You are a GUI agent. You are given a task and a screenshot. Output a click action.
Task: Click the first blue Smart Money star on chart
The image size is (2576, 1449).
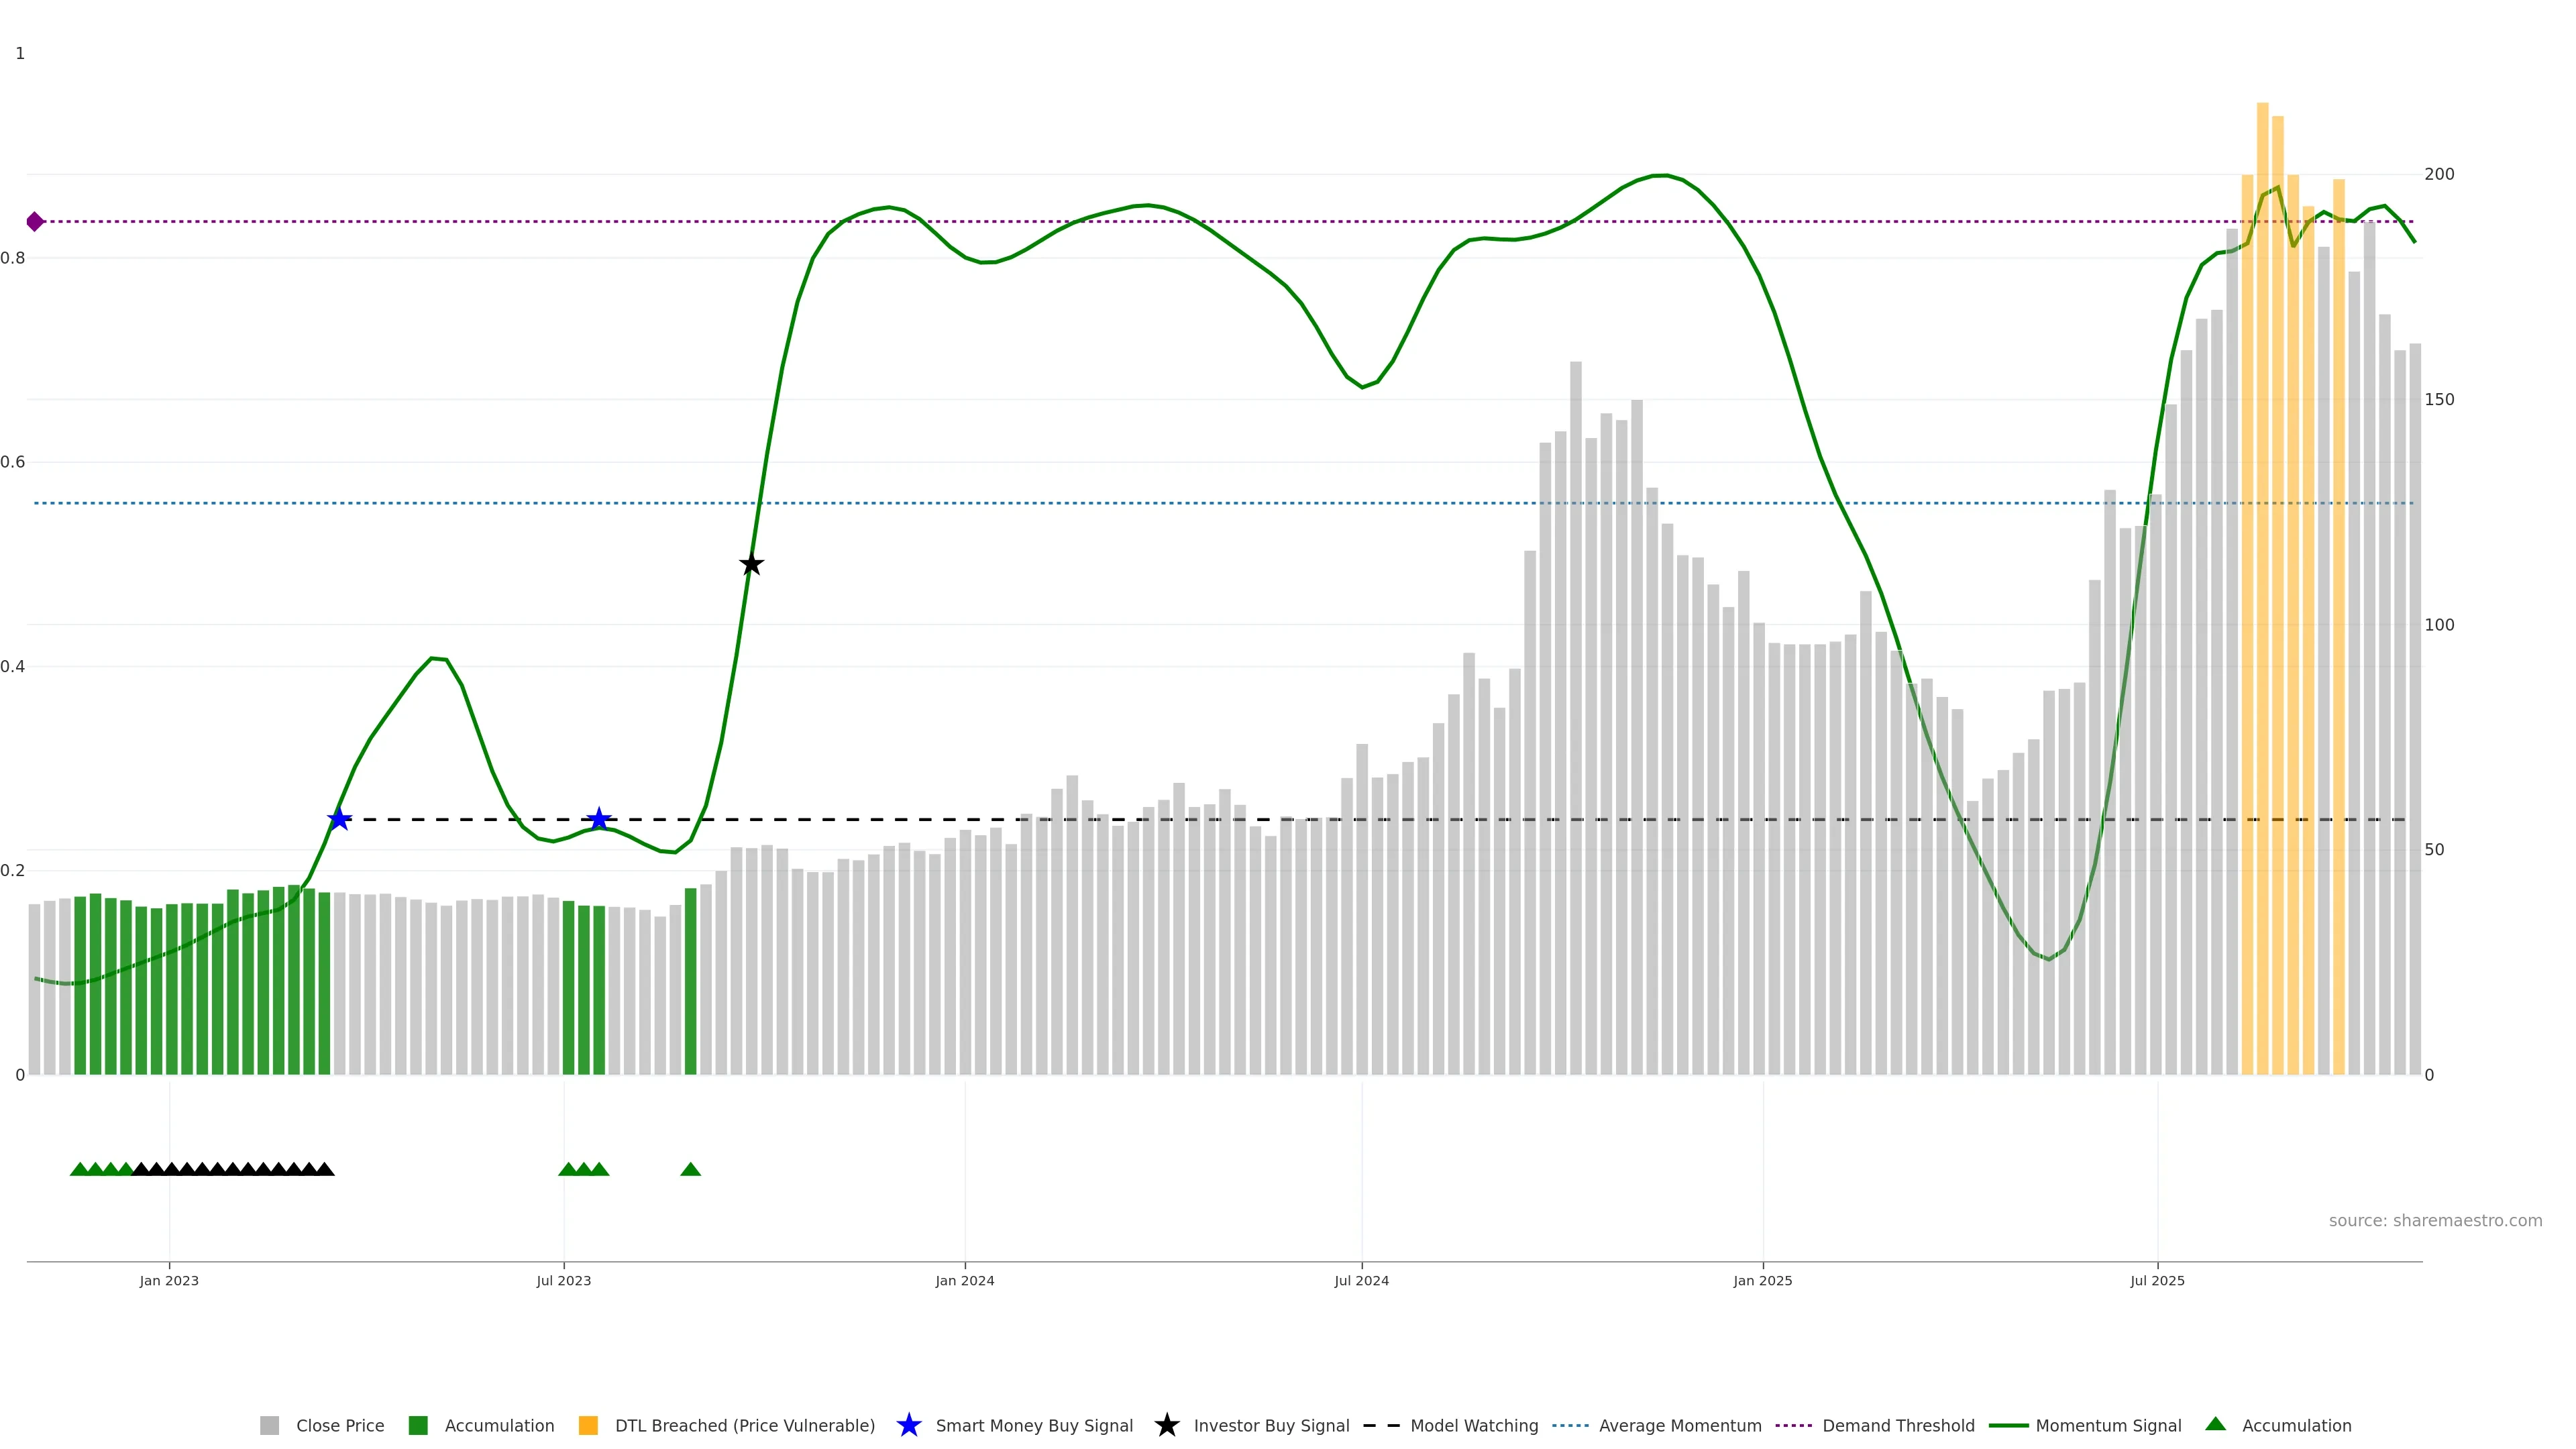tap(339, 819)
